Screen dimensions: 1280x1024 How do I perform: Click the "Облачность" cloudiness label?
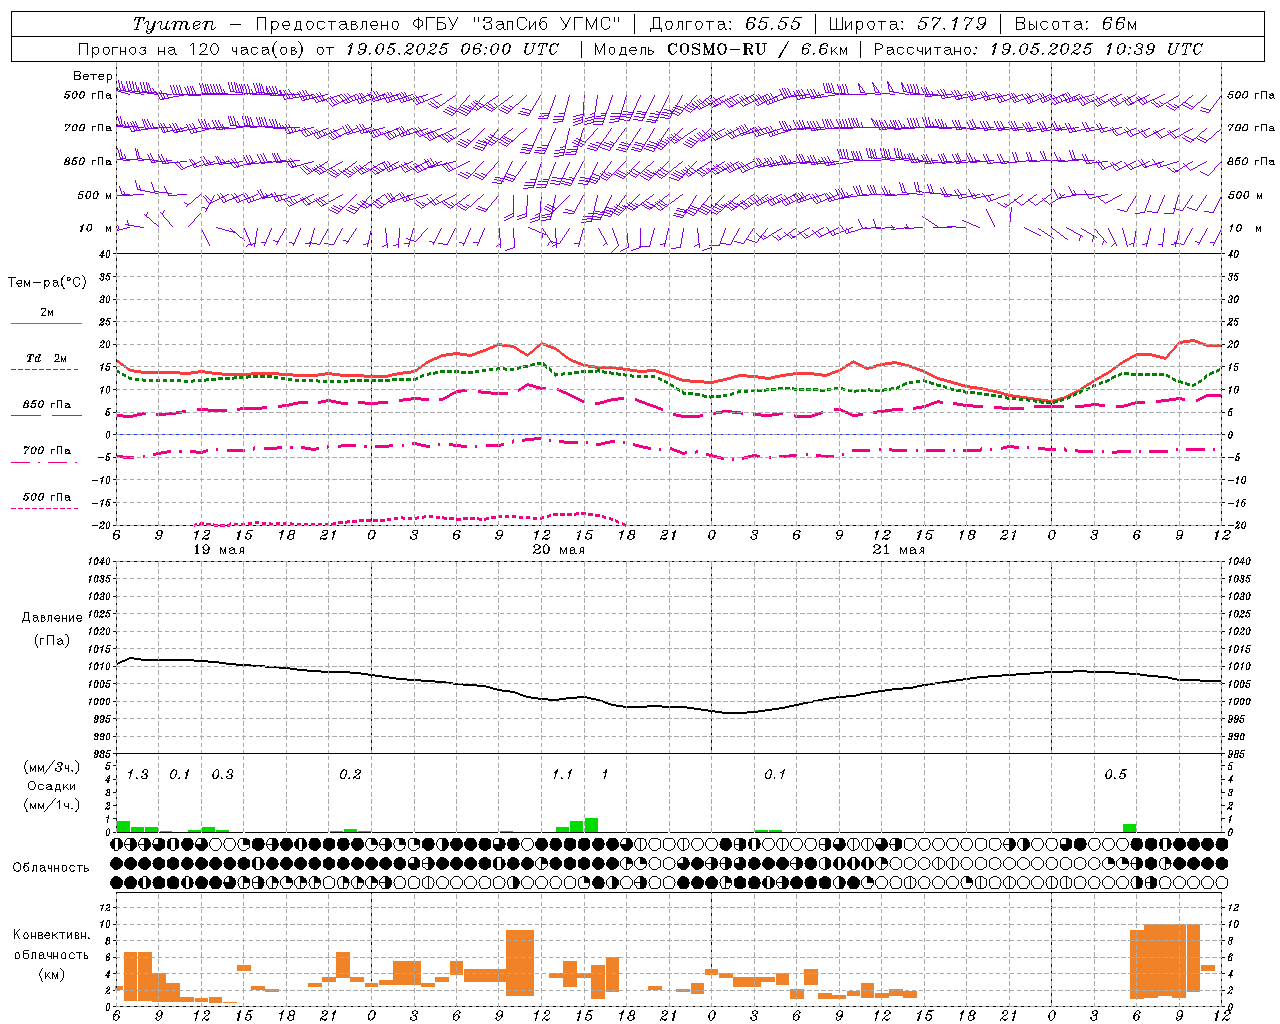(51, 867)
